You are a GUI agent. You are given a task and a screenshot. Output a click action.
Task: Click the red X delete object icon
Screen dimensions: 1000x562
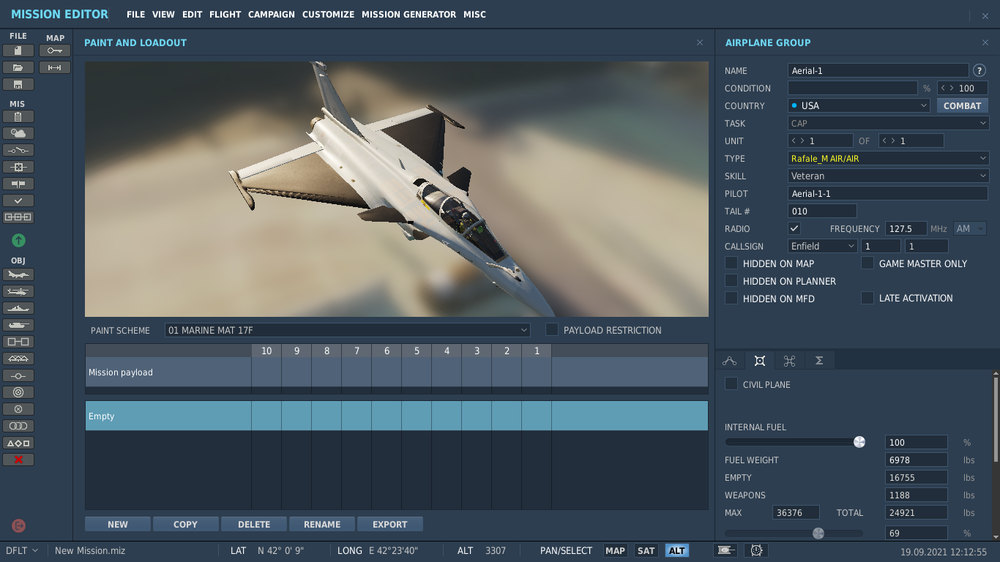(x=18, y=460)
